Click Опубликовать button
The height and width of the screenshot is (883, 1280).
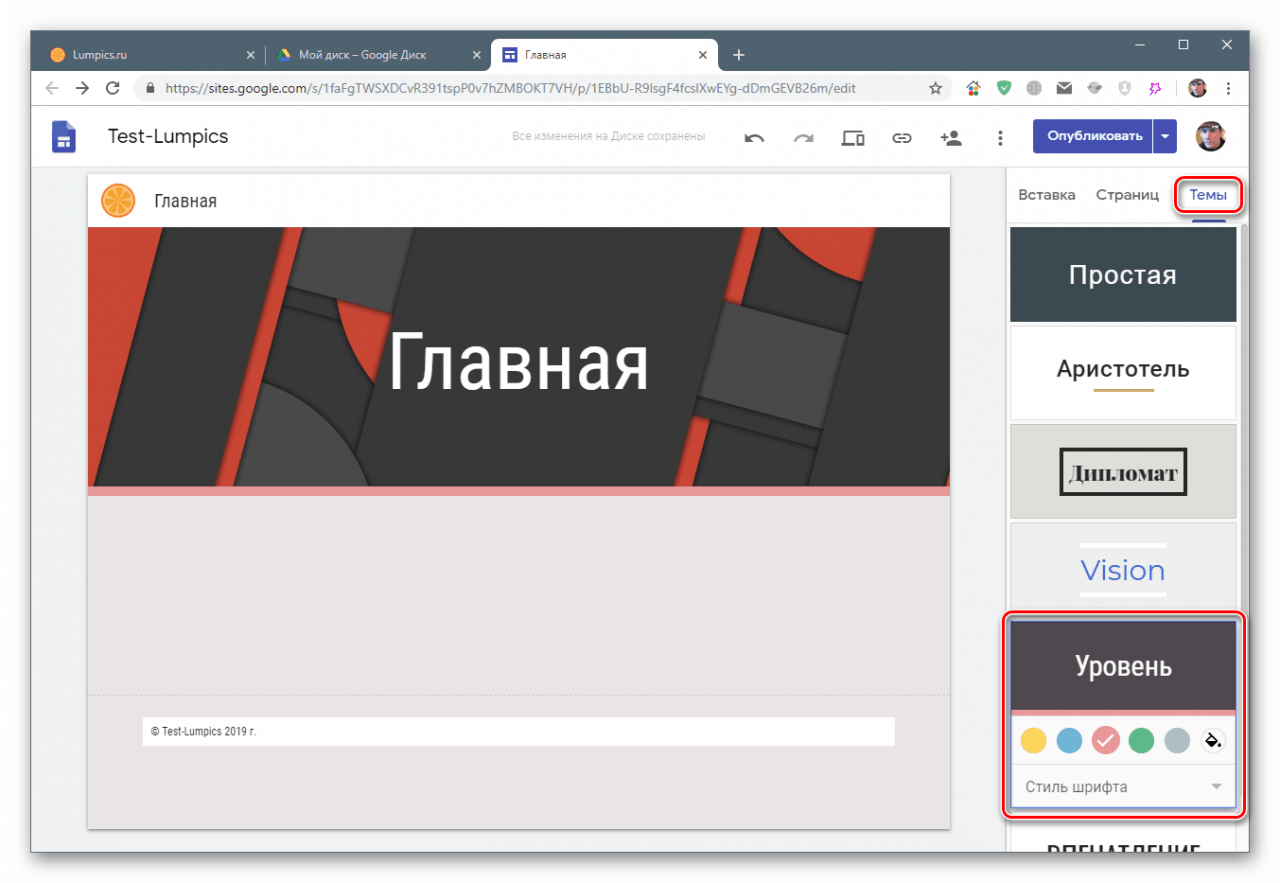[x=1093, y=136]
